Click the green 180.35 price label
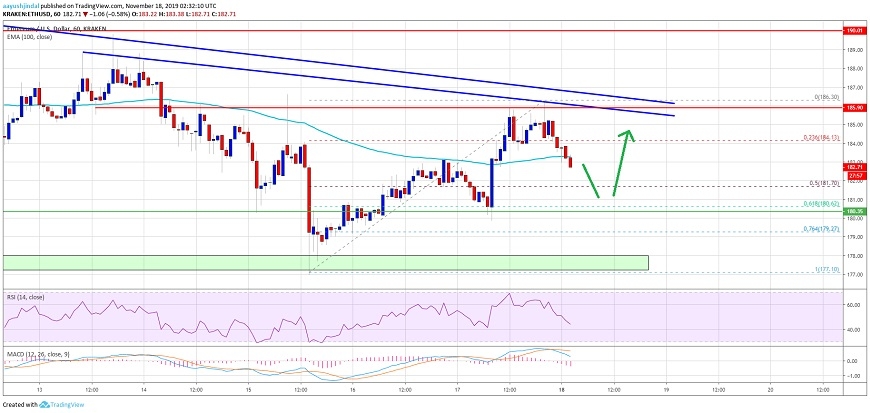Viewport: 870px width, 413px height. (x=855, y=212)
